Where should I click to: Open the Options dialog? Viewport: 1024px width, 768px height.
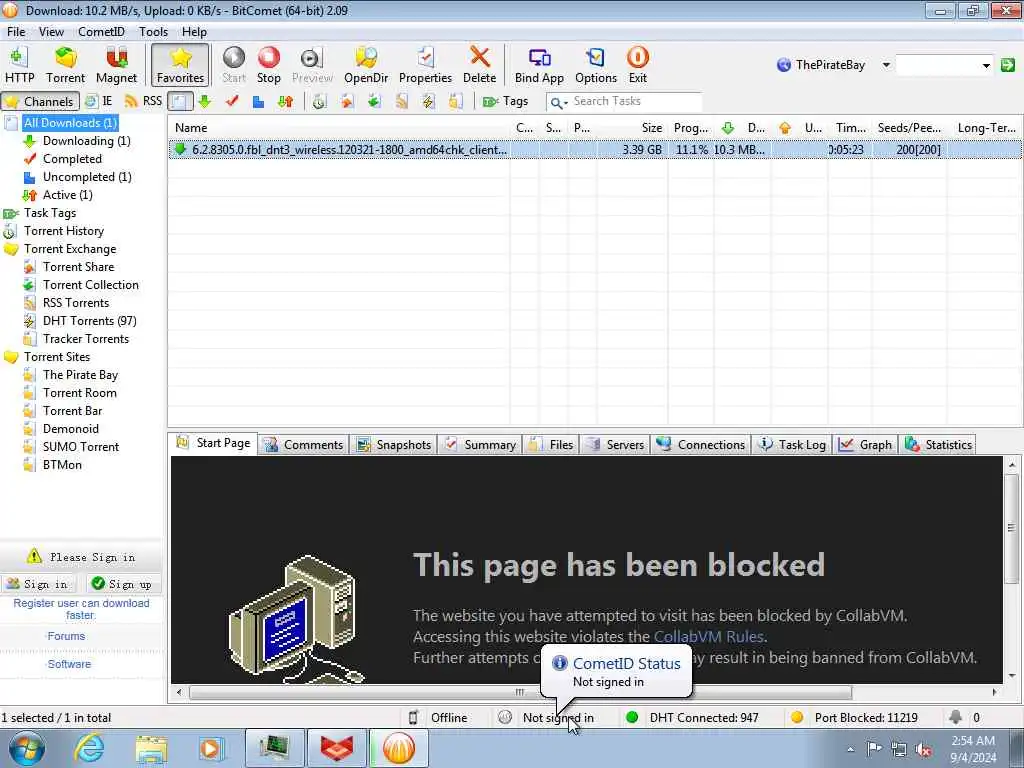596,65
